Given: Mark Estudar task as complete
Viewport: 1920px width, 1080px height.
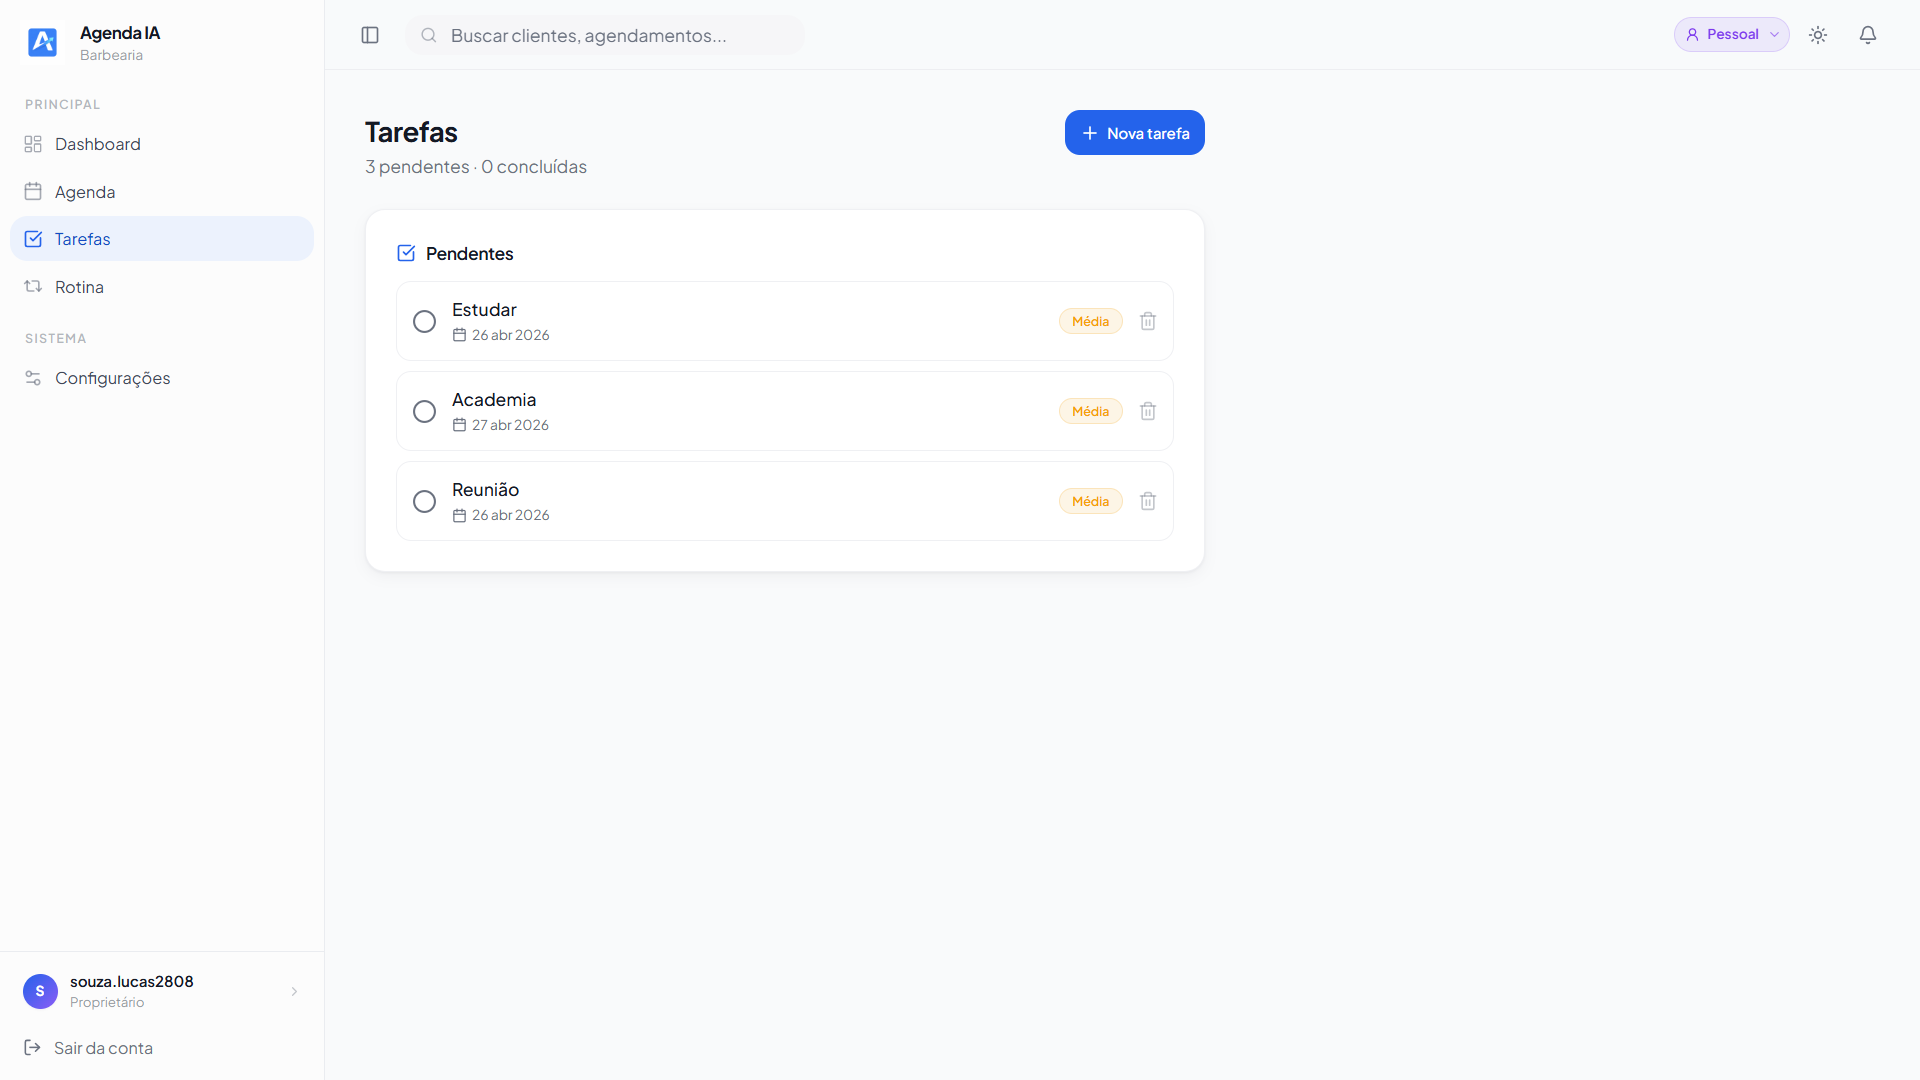Looking at the screenshot, I should [424, 321].
